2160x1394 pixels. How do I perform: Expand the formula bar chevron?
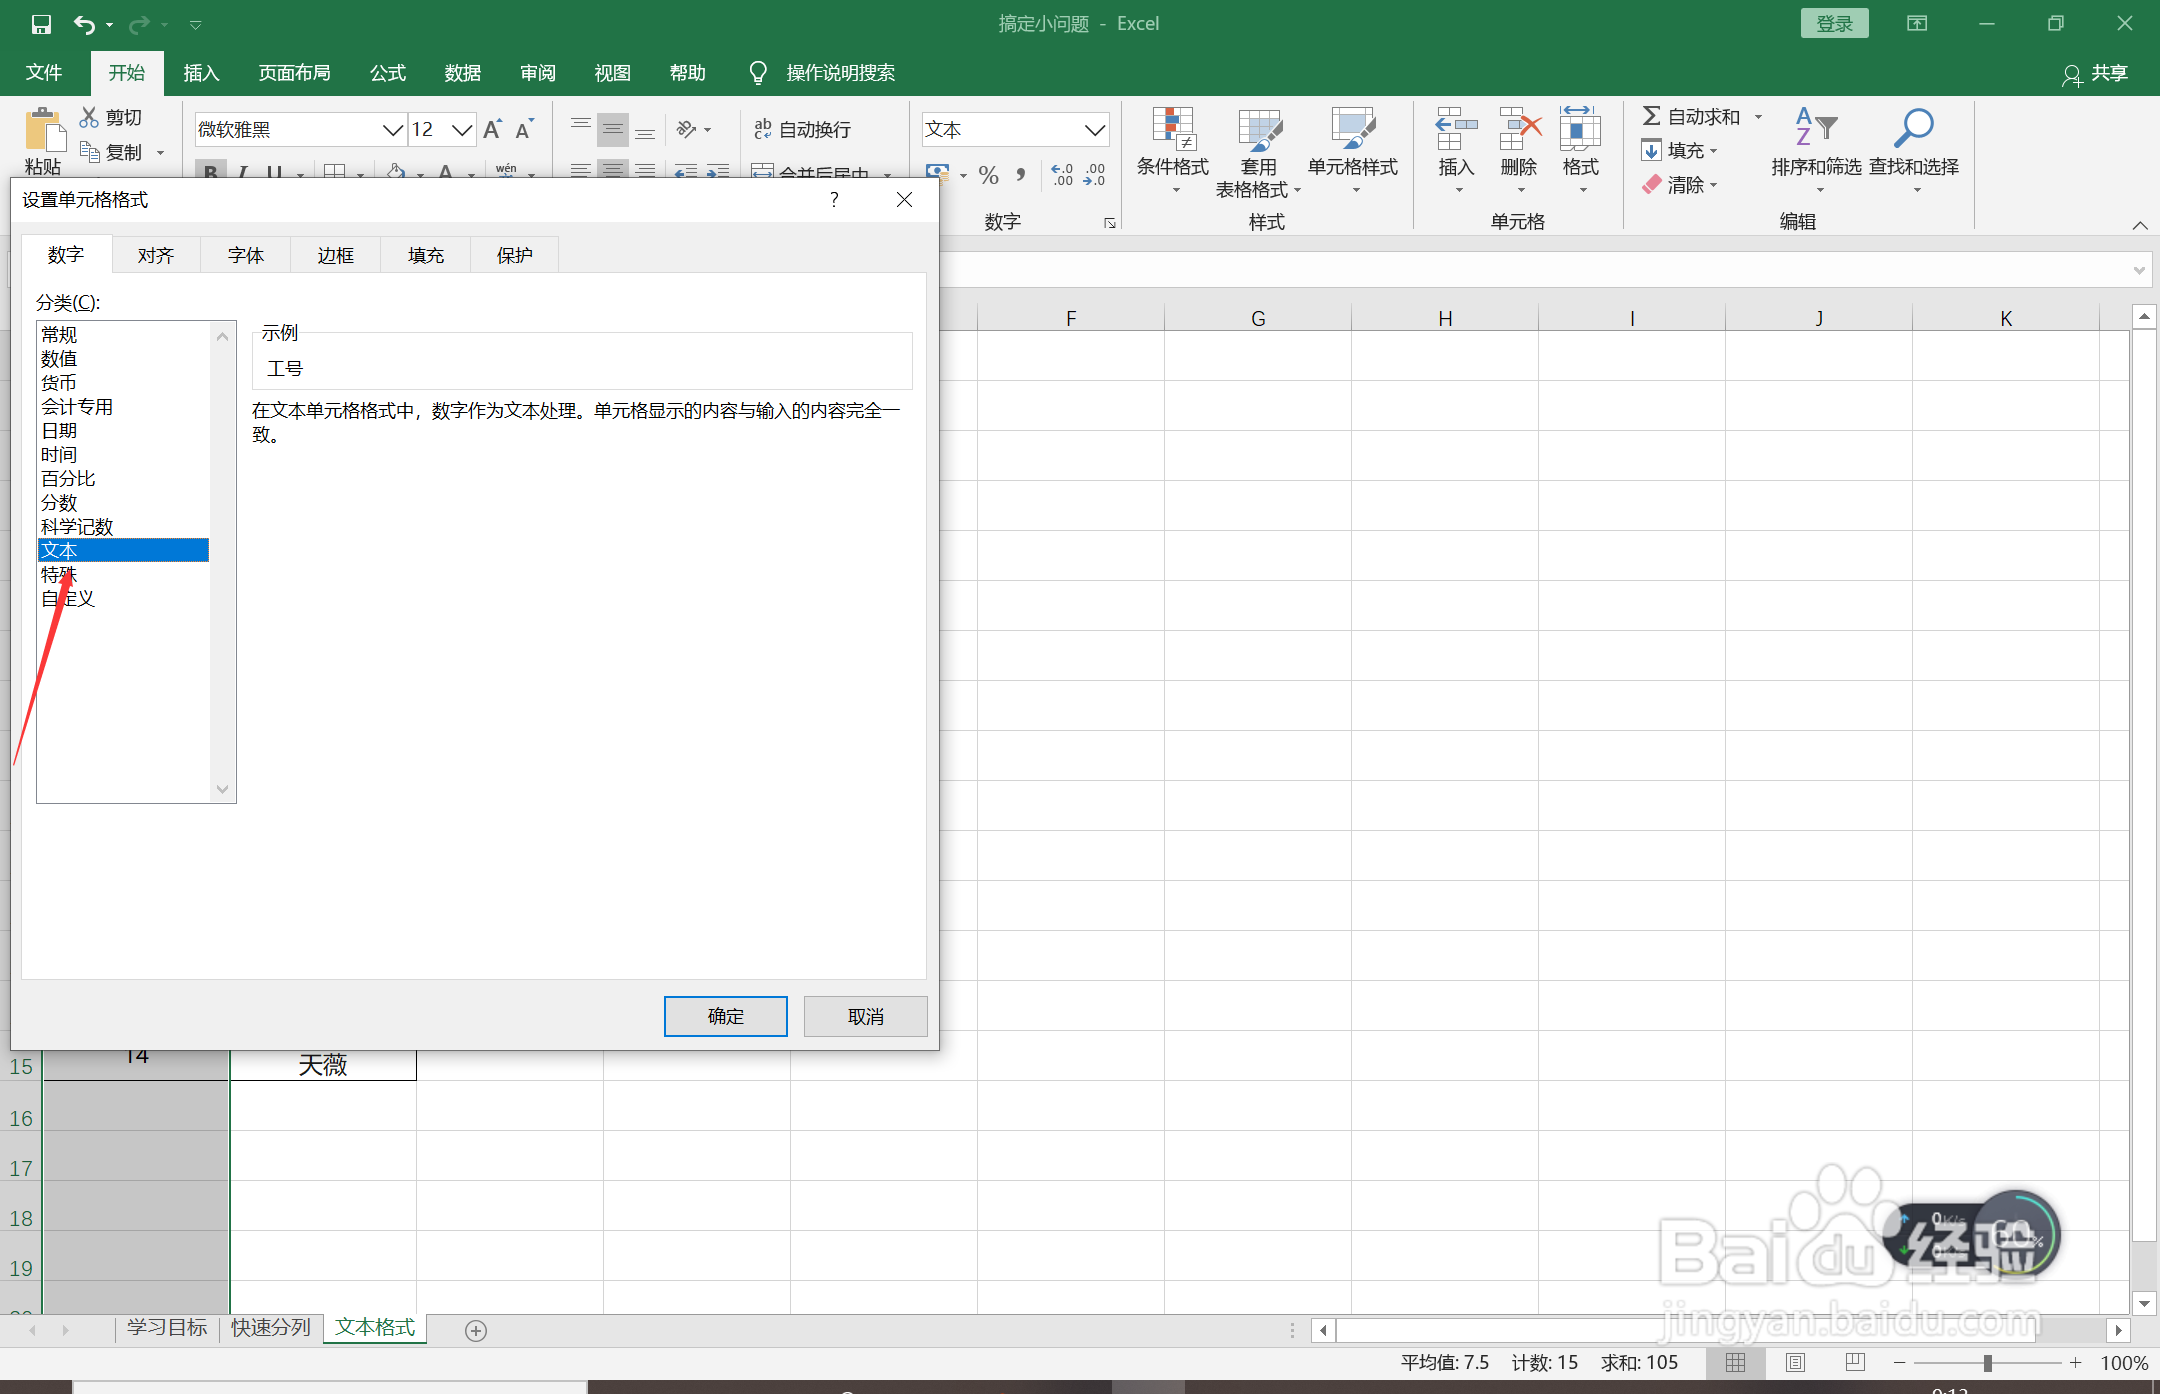[x=2140, y=270]
